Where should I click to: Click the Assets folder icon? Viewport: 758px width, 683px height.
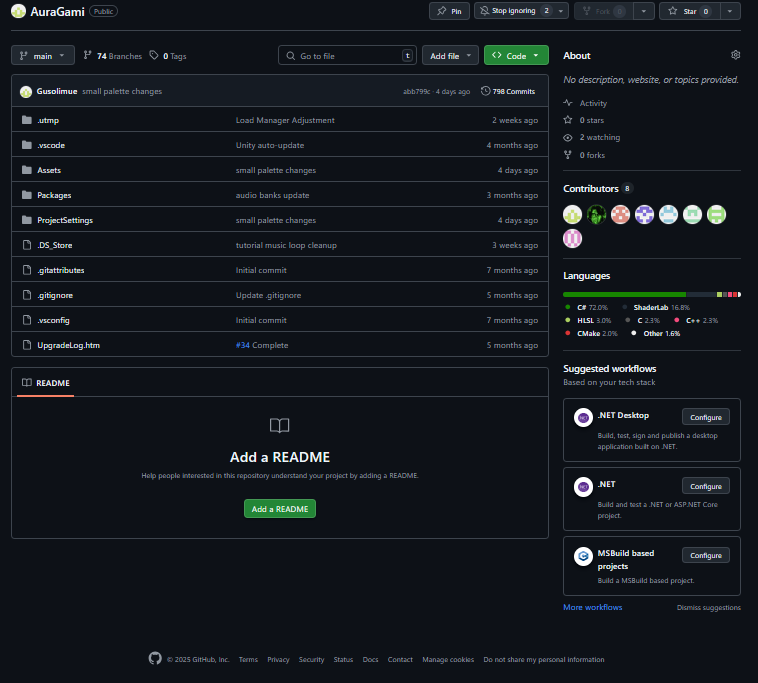(27, 170)
